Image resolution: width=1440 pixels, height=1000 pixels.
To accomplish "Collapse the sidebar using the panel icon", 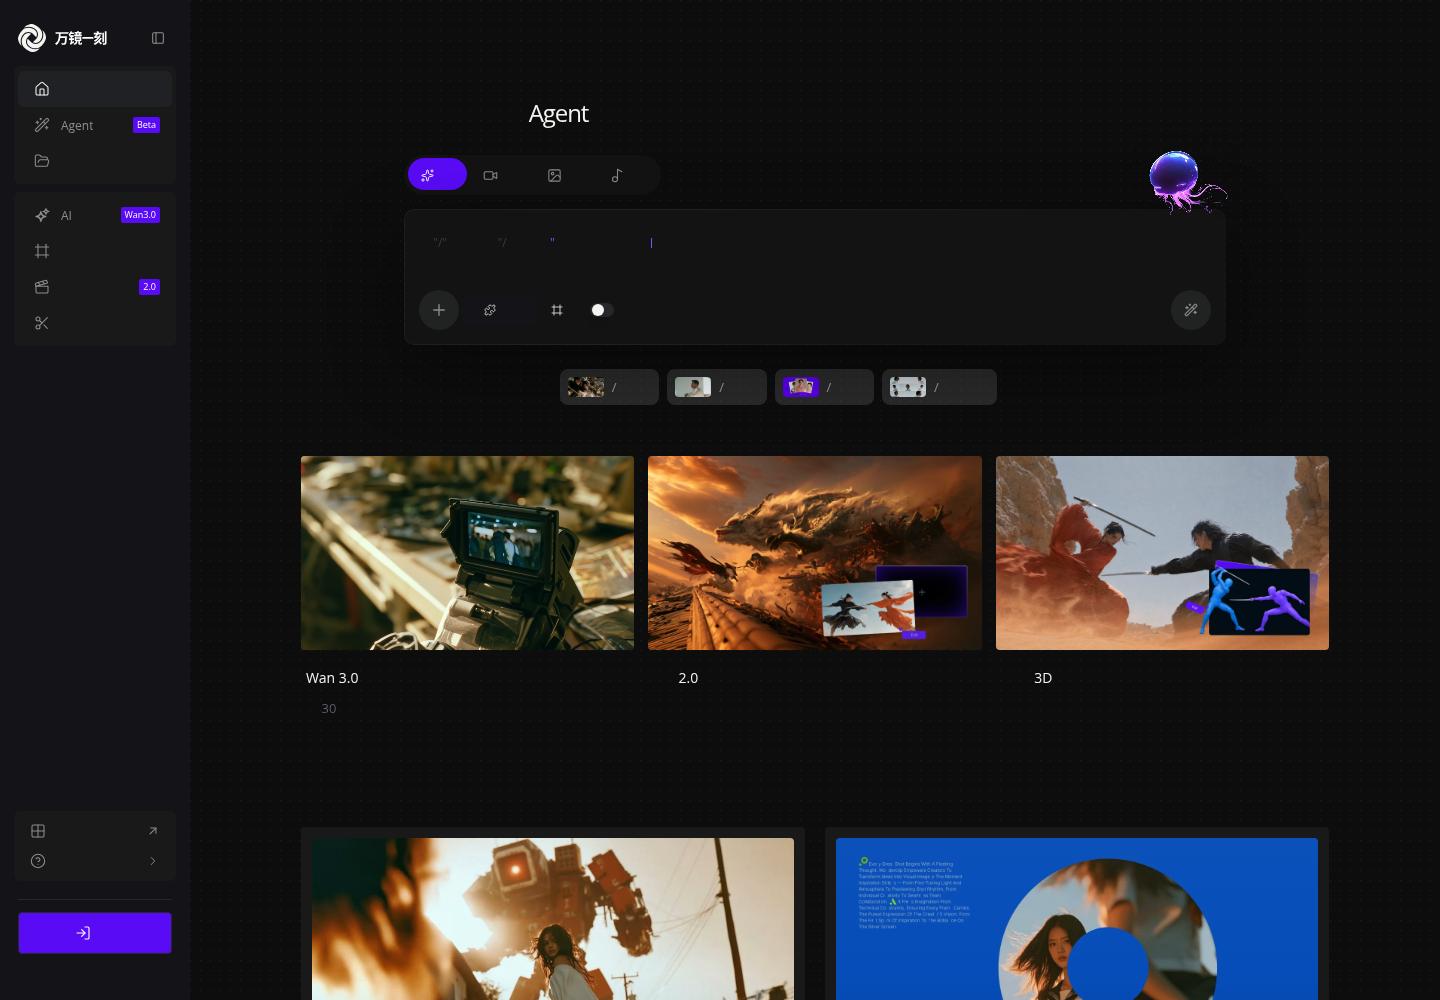I will (158, 38).
